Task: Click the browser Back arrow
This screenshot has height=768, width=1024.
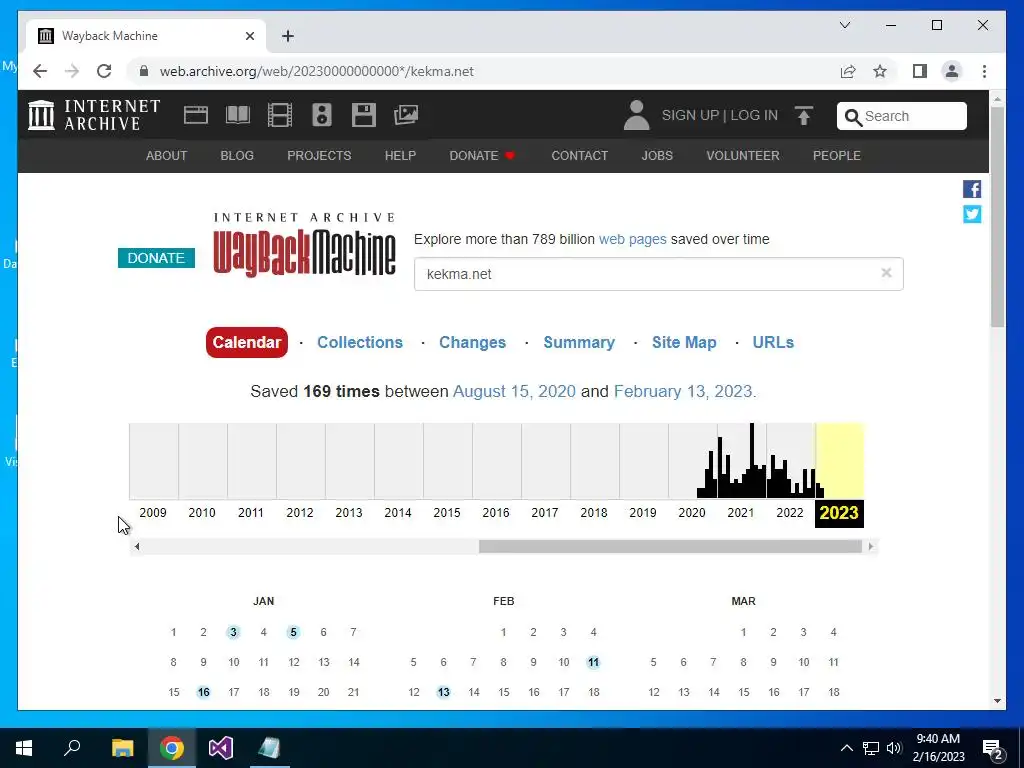Action: pyautogui.click(x=40, y=71)
